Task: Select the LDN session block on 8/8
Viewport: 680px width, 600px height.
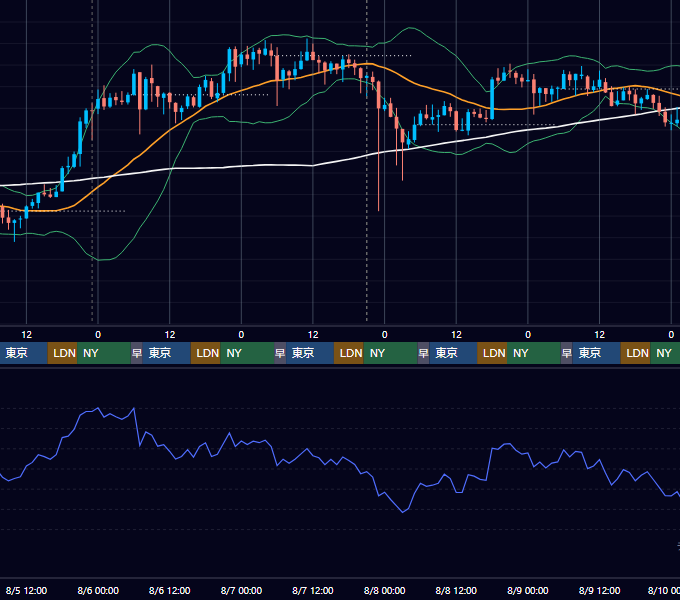Action: (492, 353)
